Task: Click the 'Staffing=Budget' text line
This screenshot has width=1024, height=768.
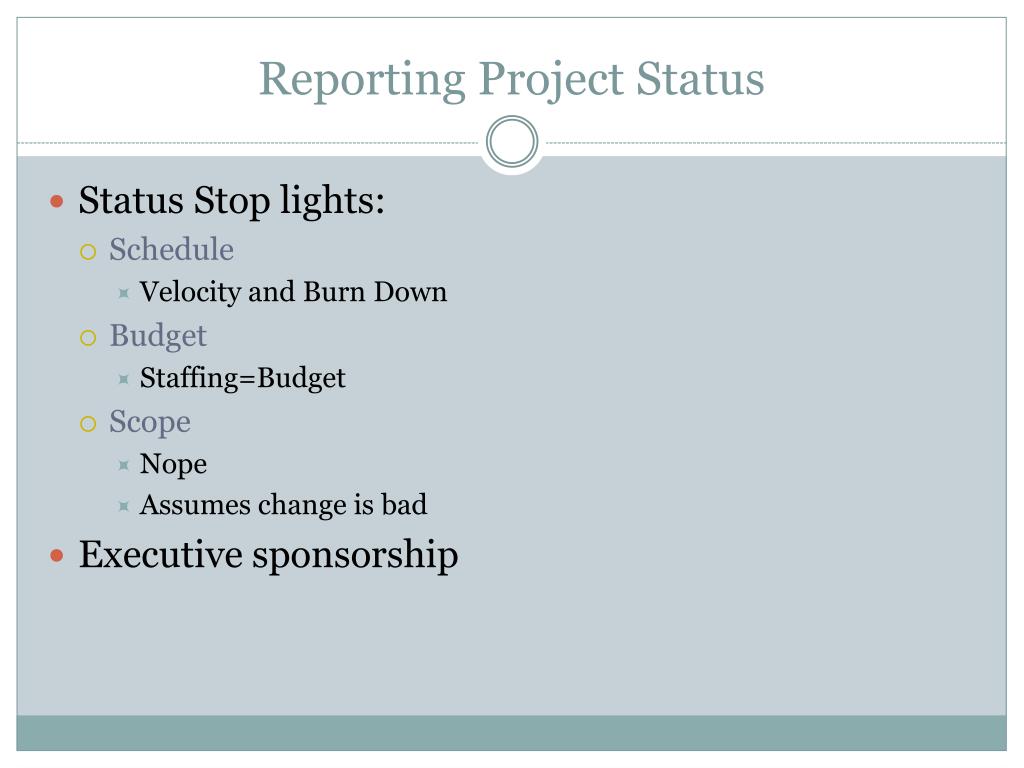Action: (243, 379)
